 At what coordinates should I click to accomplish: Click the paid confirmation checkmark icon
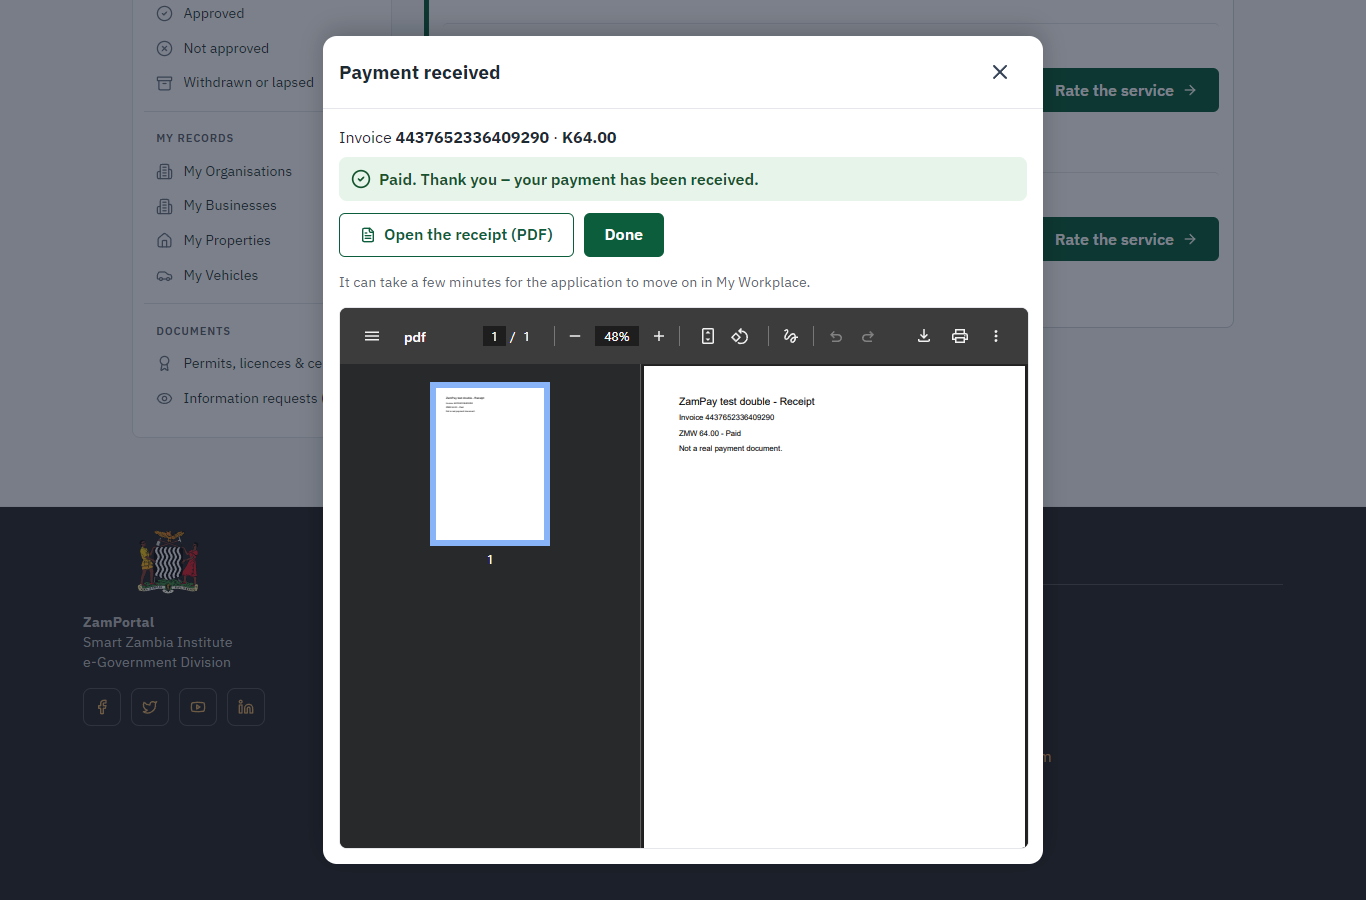[361, 179]
